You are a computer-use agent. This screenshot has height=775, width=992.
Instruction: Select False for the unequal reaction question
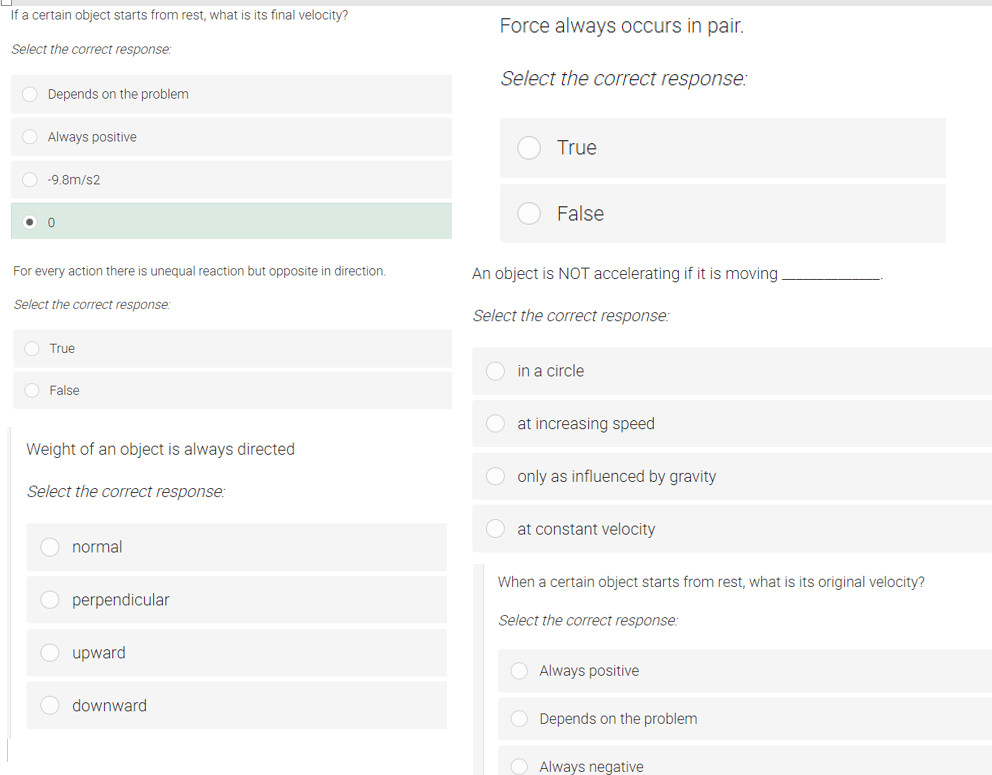click(31, 390)
